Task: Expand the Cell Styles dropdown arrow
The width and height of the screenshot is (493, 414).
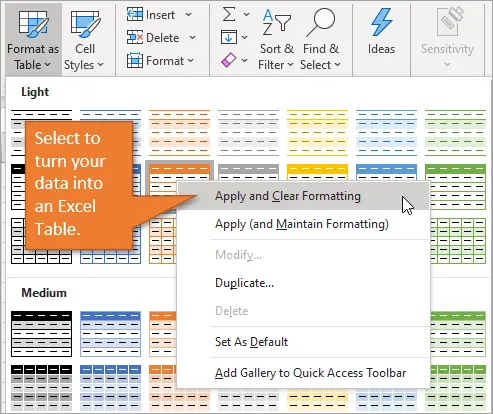Action: 101,65
